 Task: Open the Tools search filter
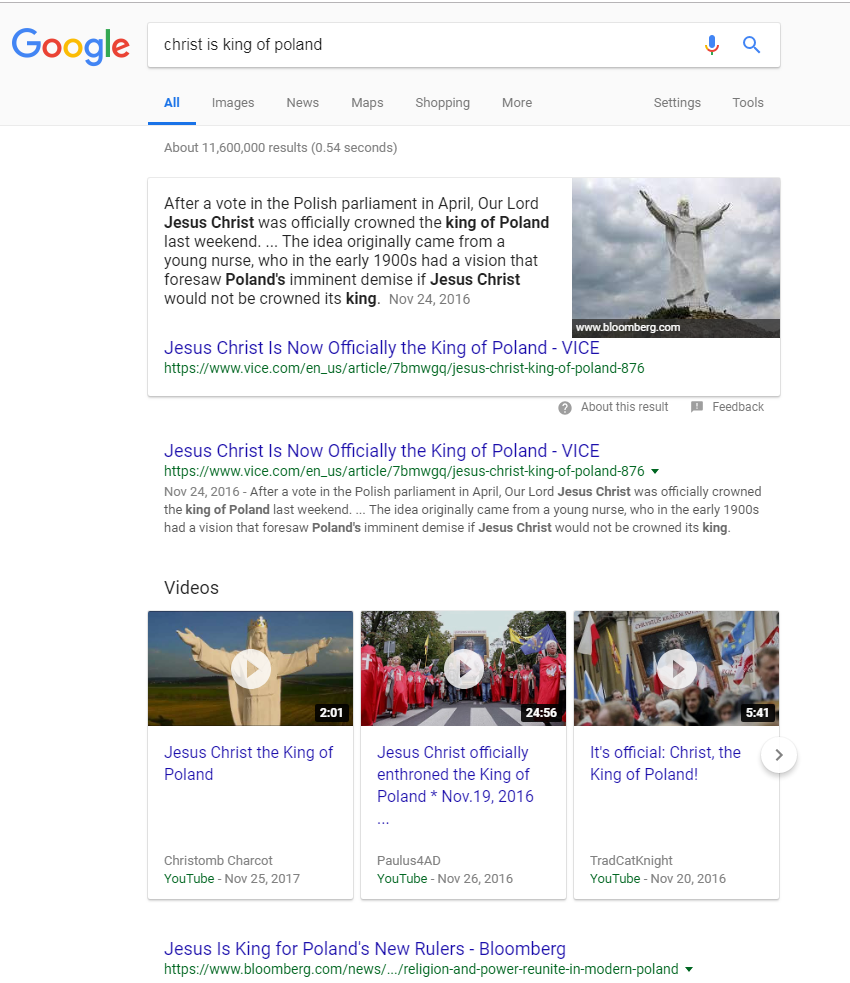point(748,103)
